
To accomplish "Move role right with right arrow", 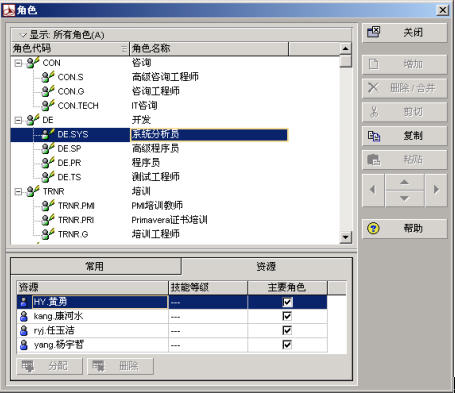I will [x=436, y=189].
